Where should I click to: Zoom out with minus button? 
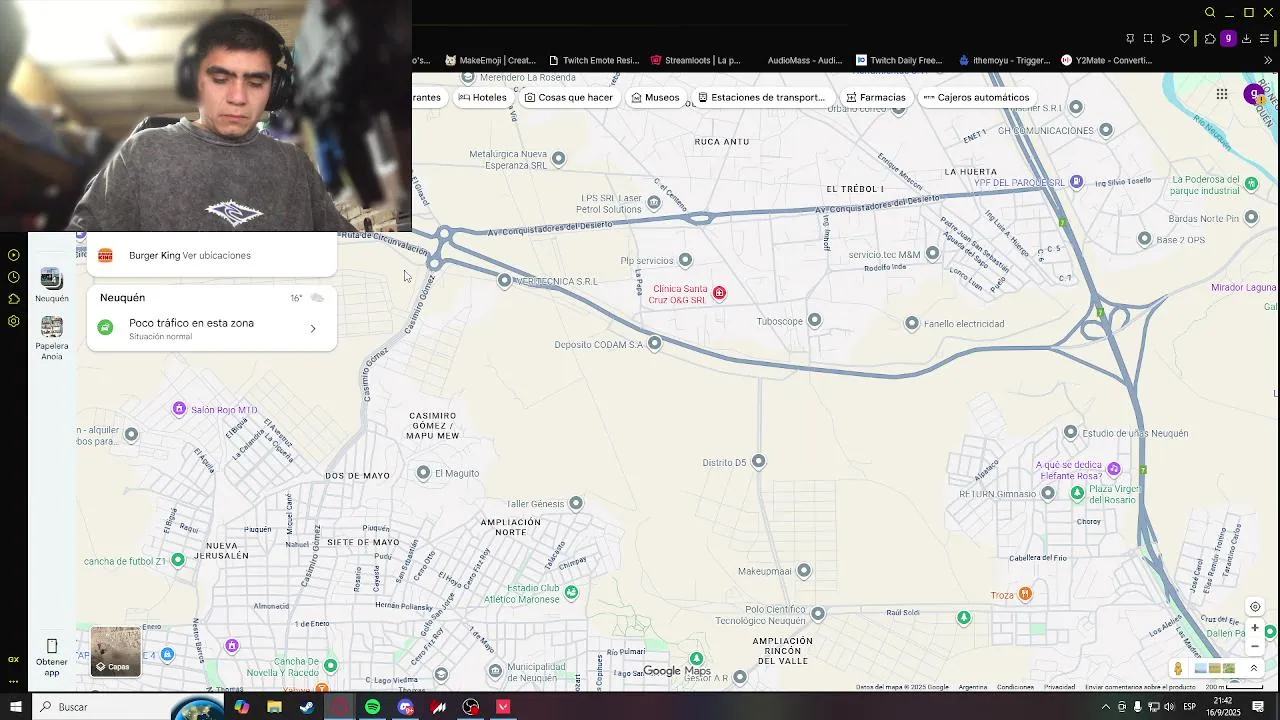(1255, 646)
